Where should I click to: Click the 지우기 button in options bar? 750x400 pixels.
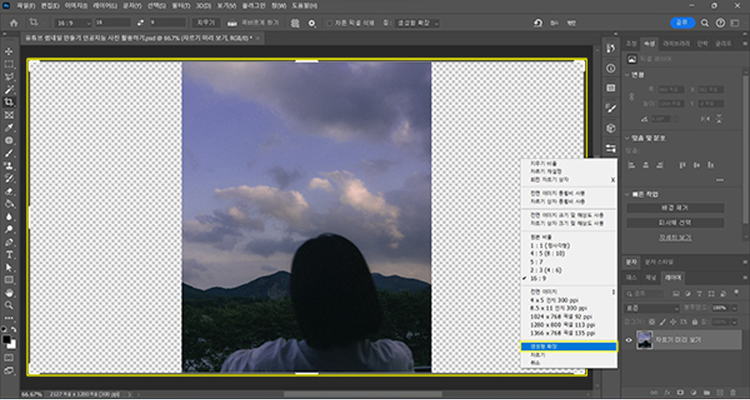[x=206, y=23]
